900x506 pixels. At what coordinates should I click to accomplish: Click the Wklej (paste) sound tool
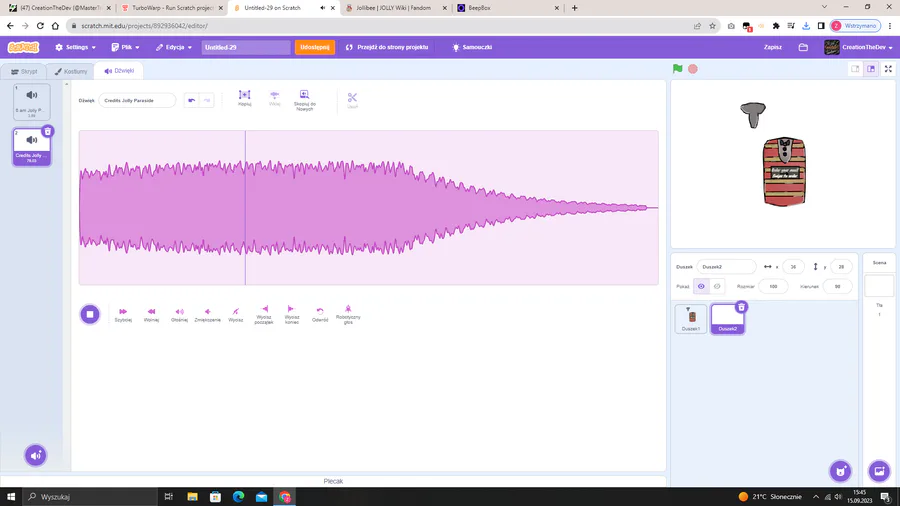pyautogui.click(x=274, y=98)
